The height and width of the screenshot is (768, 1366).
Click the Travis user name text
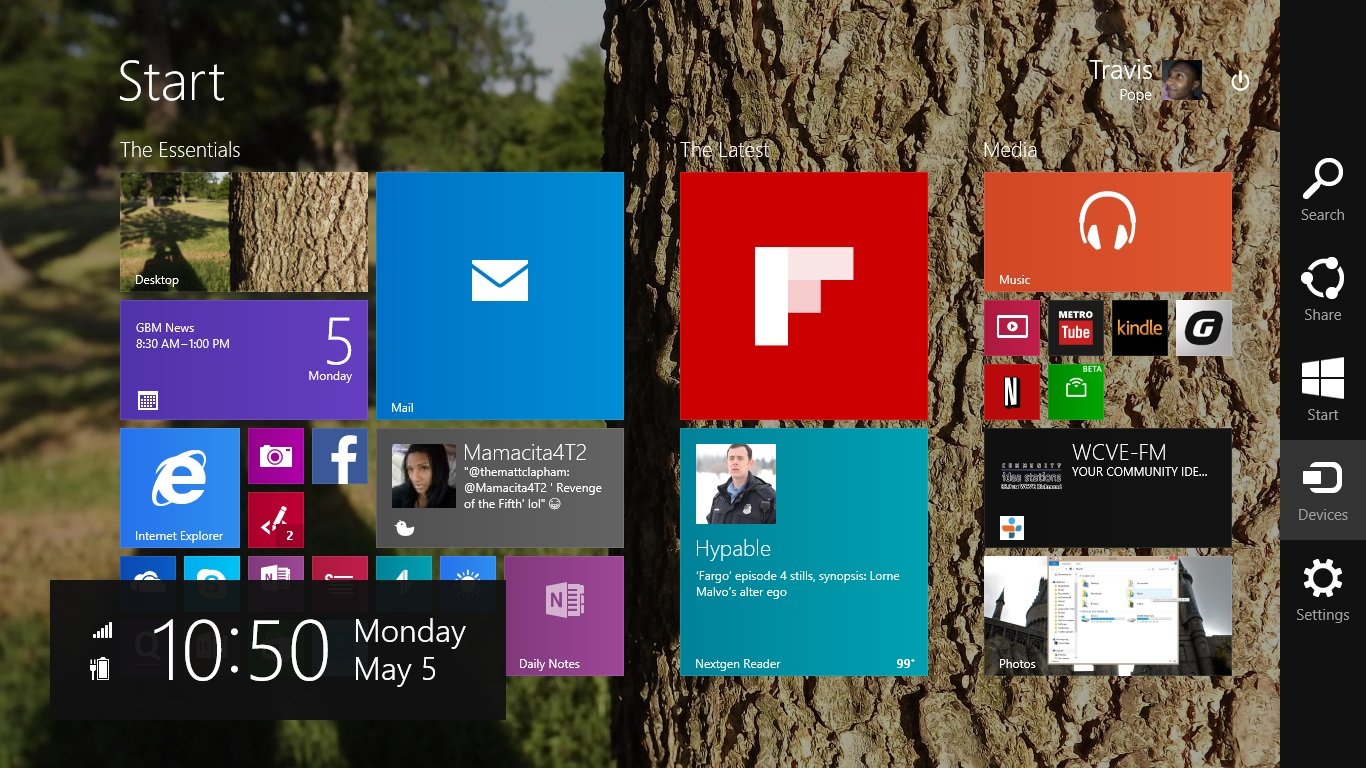(x=1120, y=70)
